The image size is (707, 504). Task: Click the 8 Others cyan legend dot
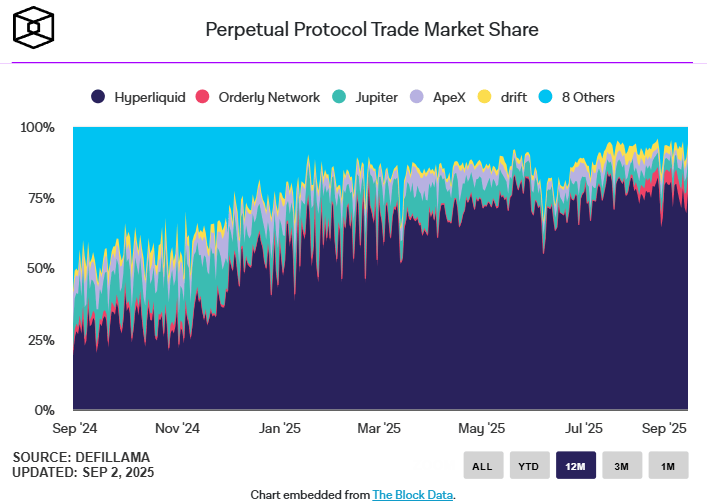tap(546, 96)
